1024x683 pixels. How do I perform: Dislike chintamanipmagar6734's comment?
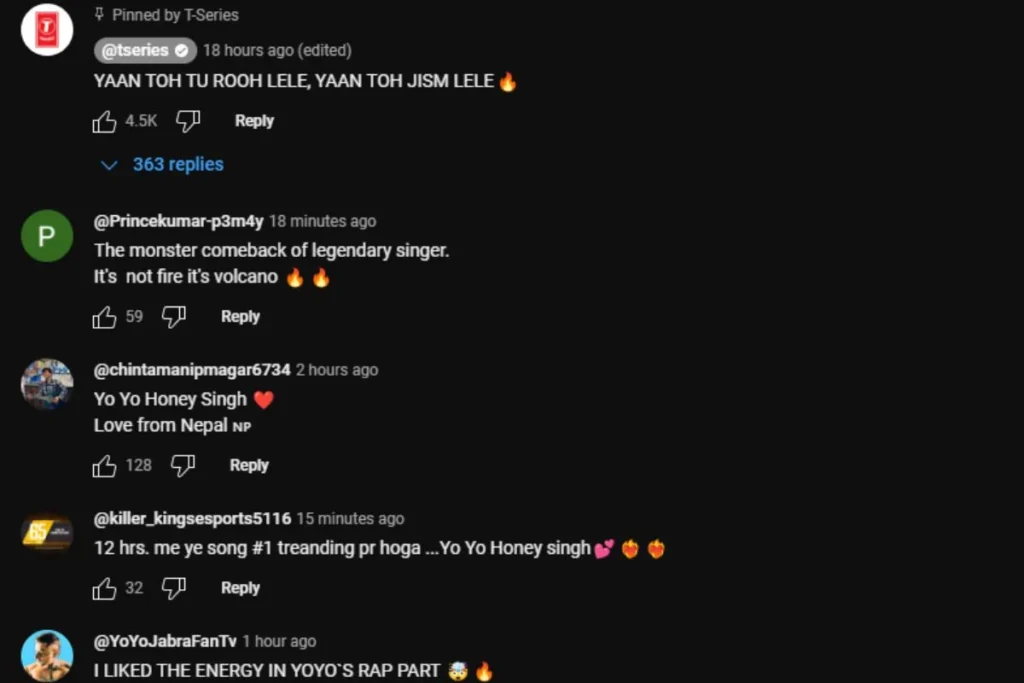(183, 466)
